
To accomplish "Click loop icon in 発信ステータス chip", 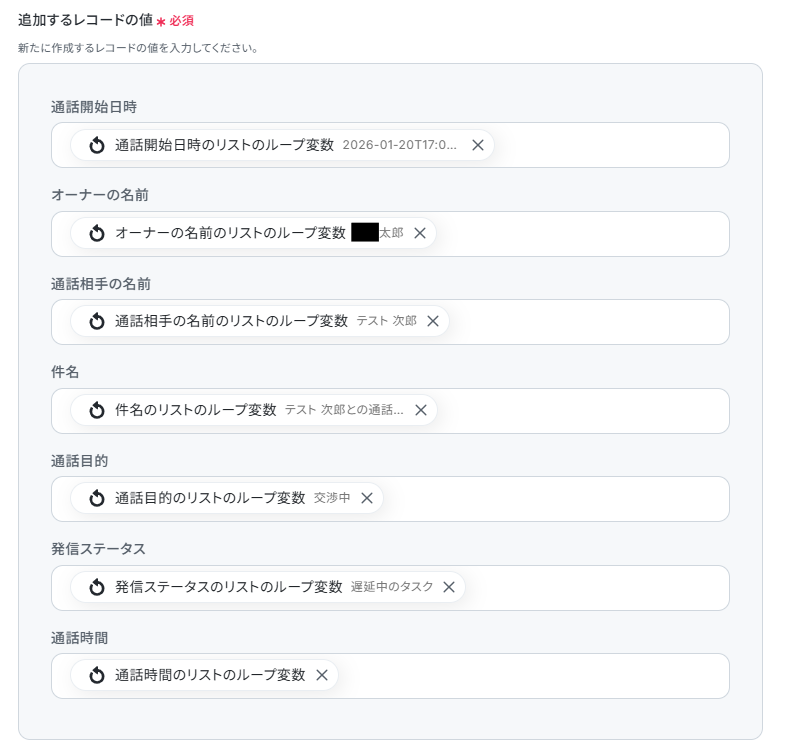I will [x=97, y=587].
